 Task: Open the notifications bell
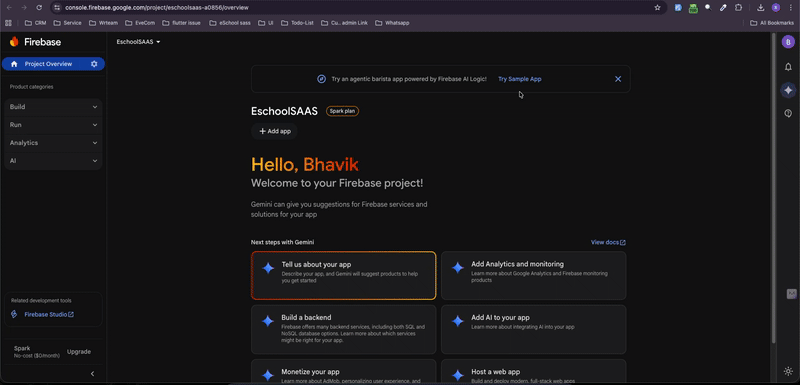pos(788,67)
